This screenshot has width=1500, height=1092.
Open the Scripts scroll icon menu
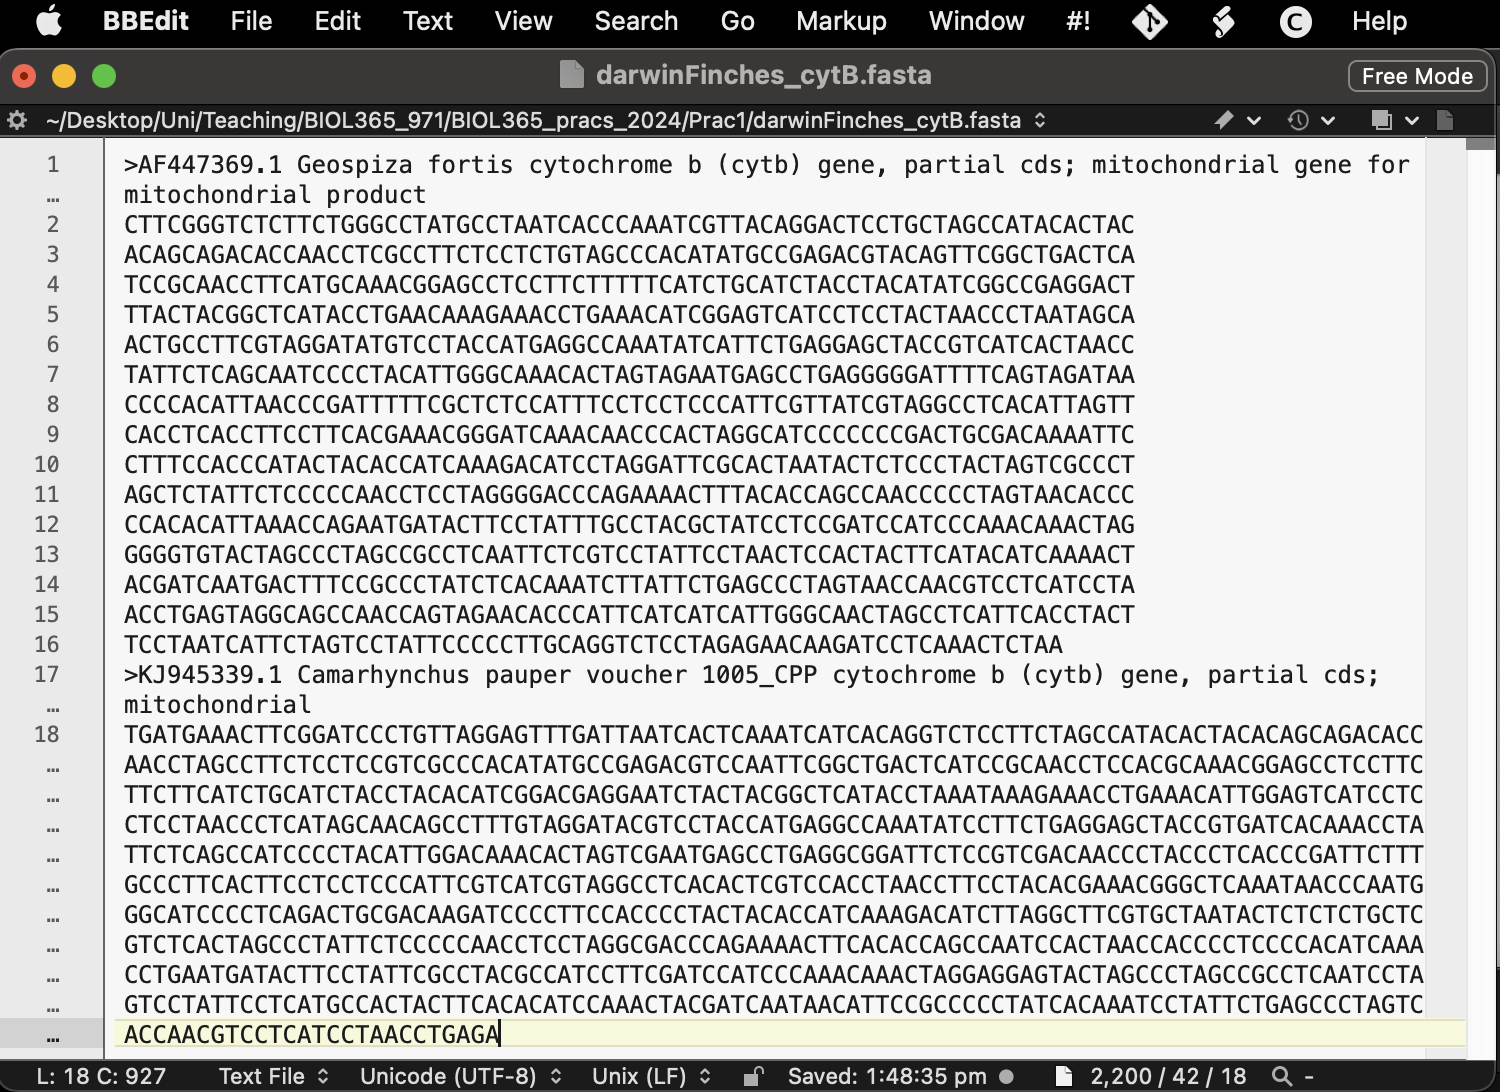[x=1223, y=21]
